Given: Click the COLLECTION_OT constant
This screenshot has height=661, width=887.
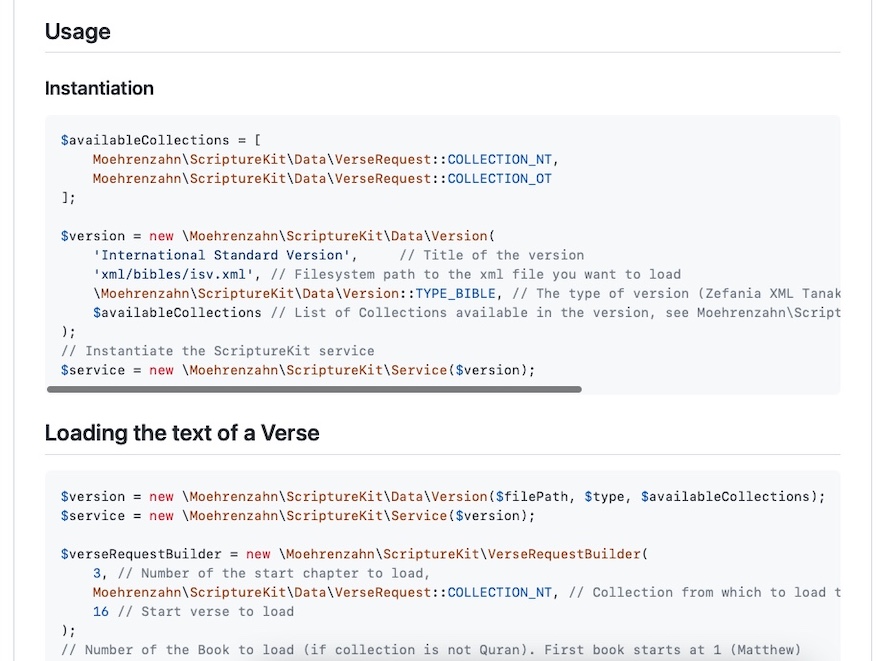Looking at the screenshot, I should [500, 179].
